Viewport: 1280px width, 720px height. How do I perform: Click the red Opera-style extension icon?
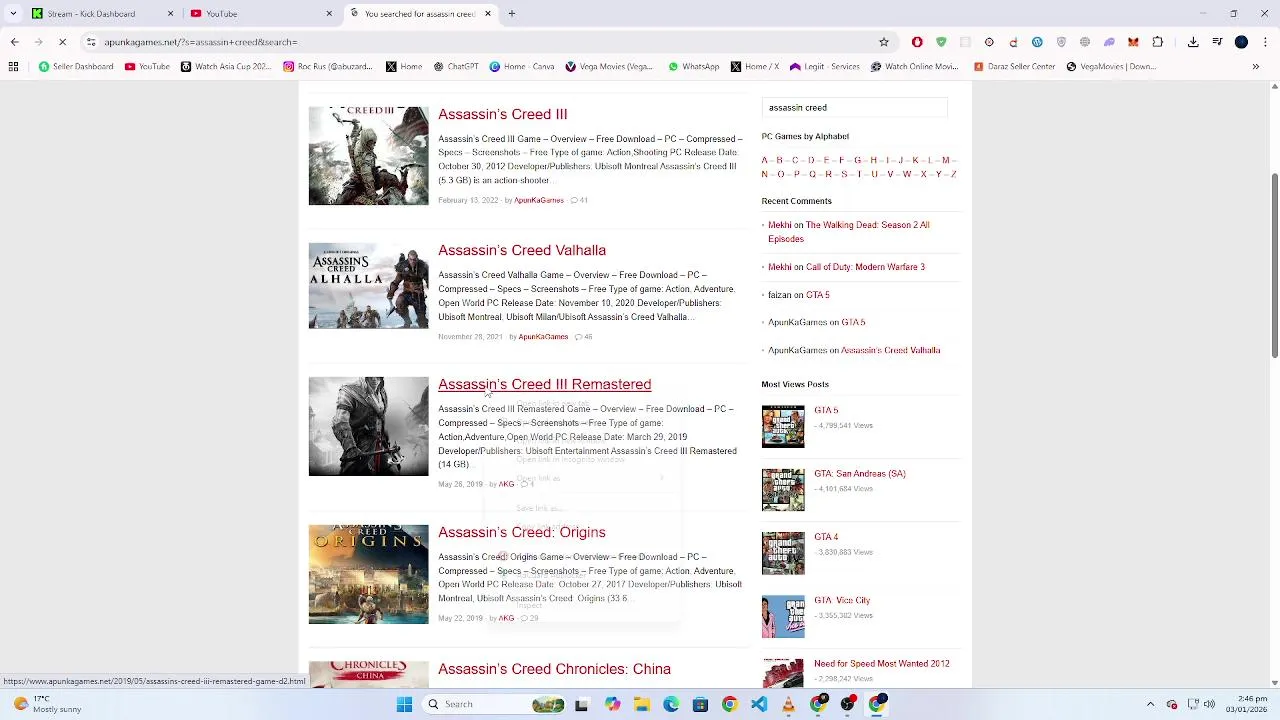(x=917, y=42)
